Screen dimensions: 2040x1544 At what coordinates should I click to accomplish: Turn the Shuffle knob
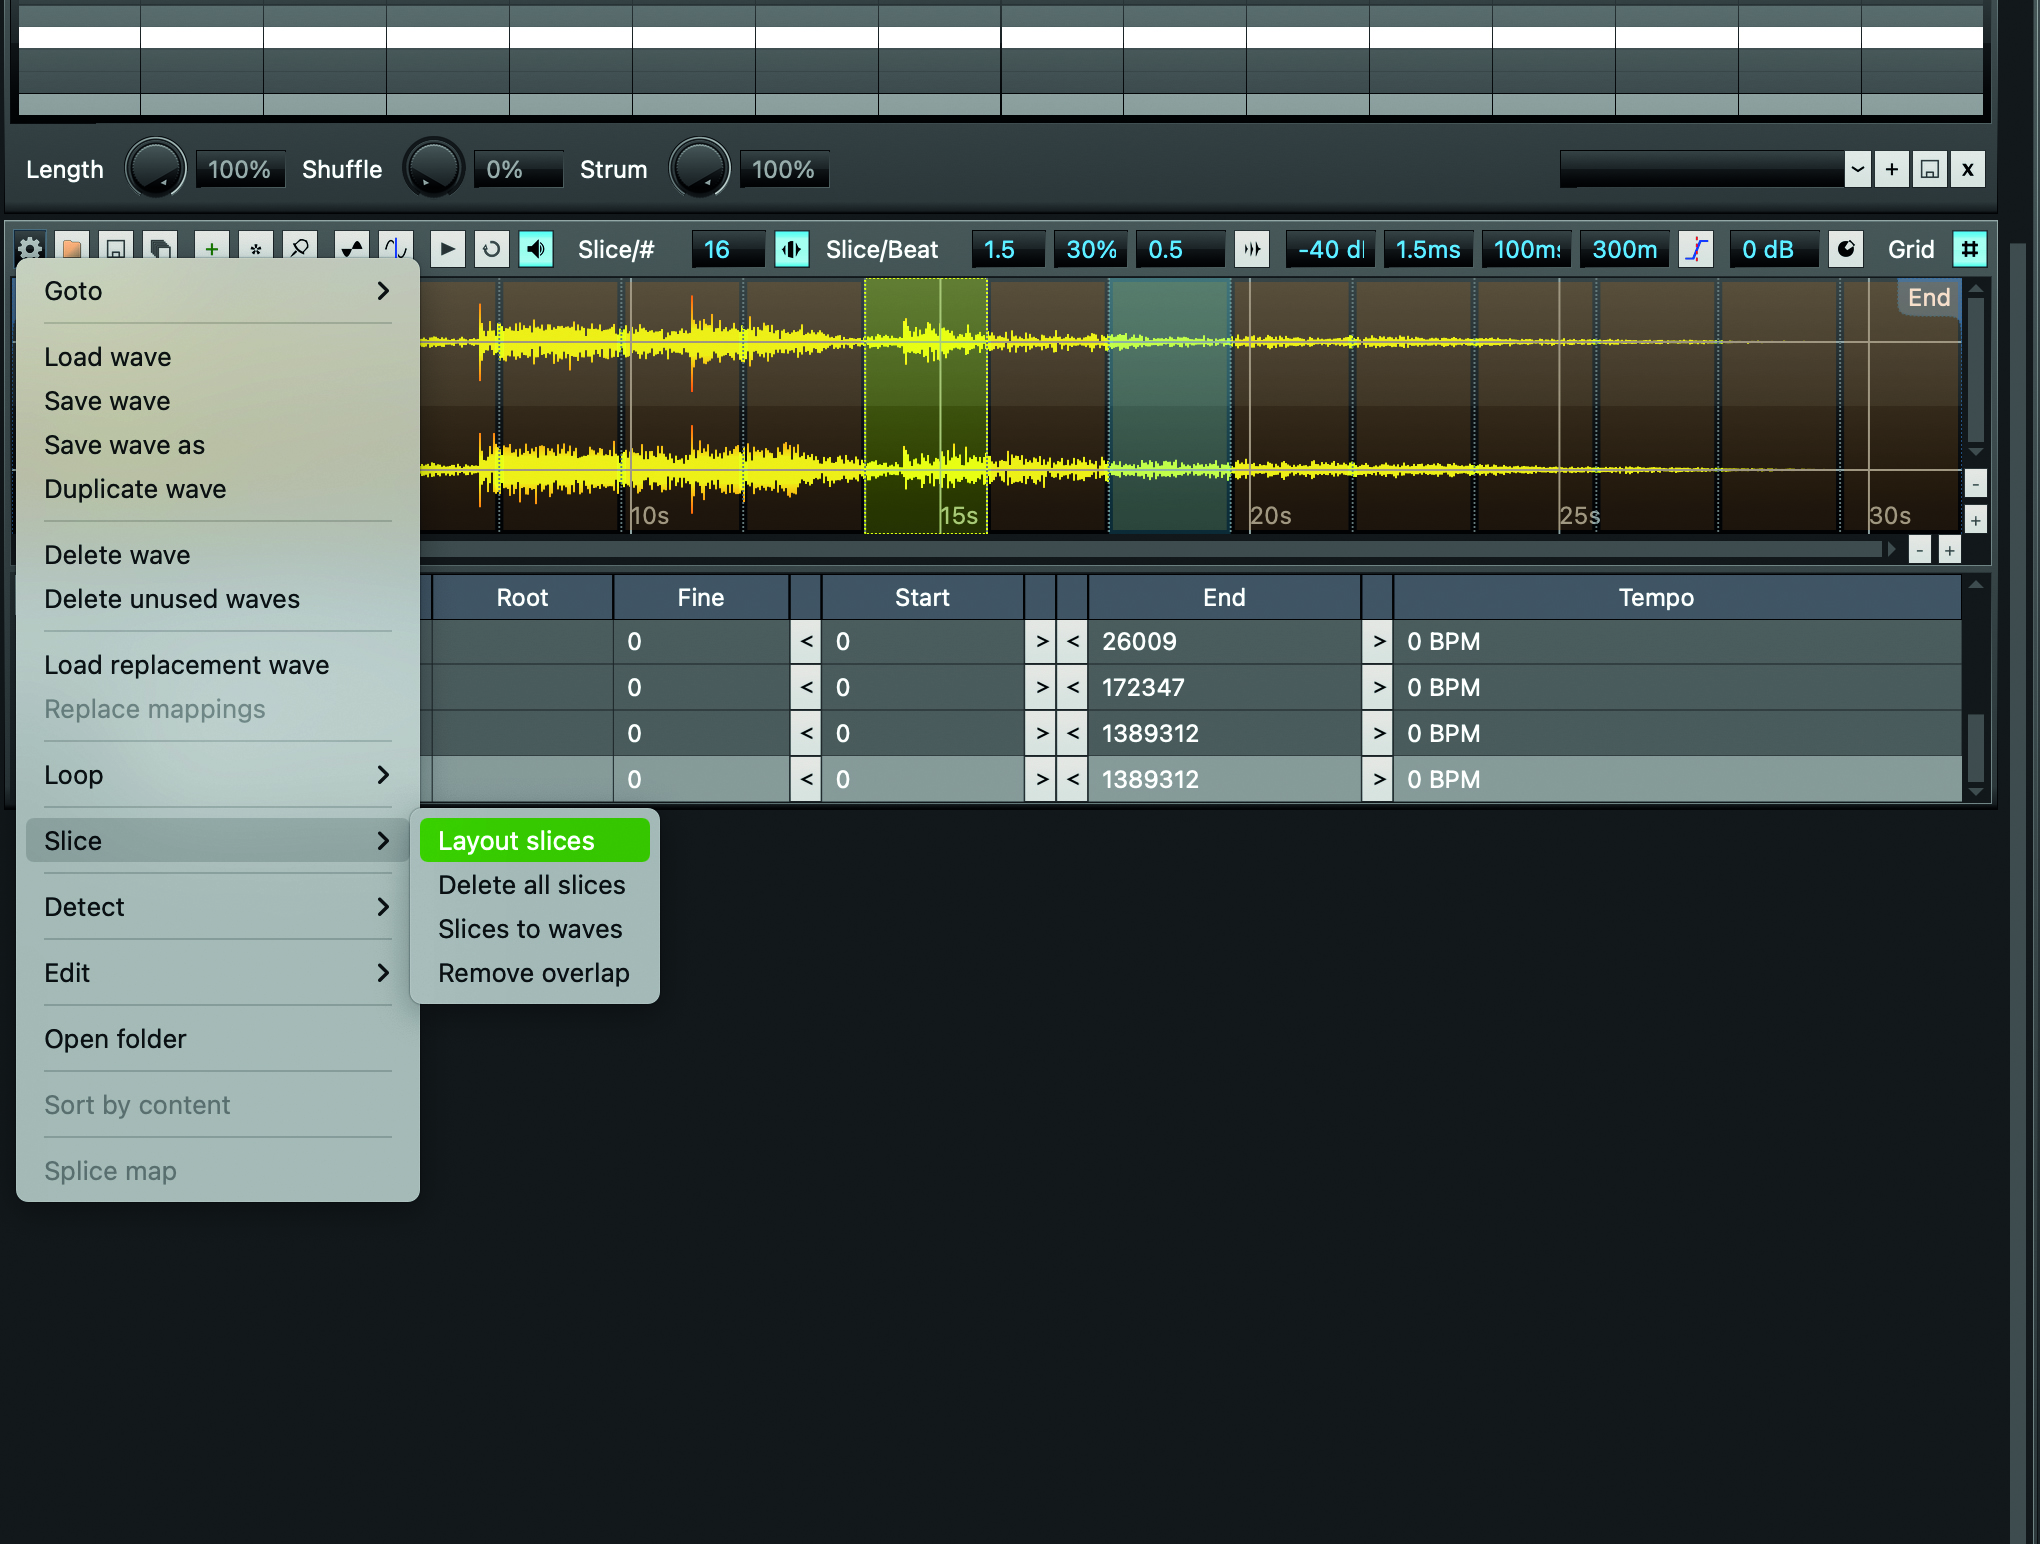point(434,168)
